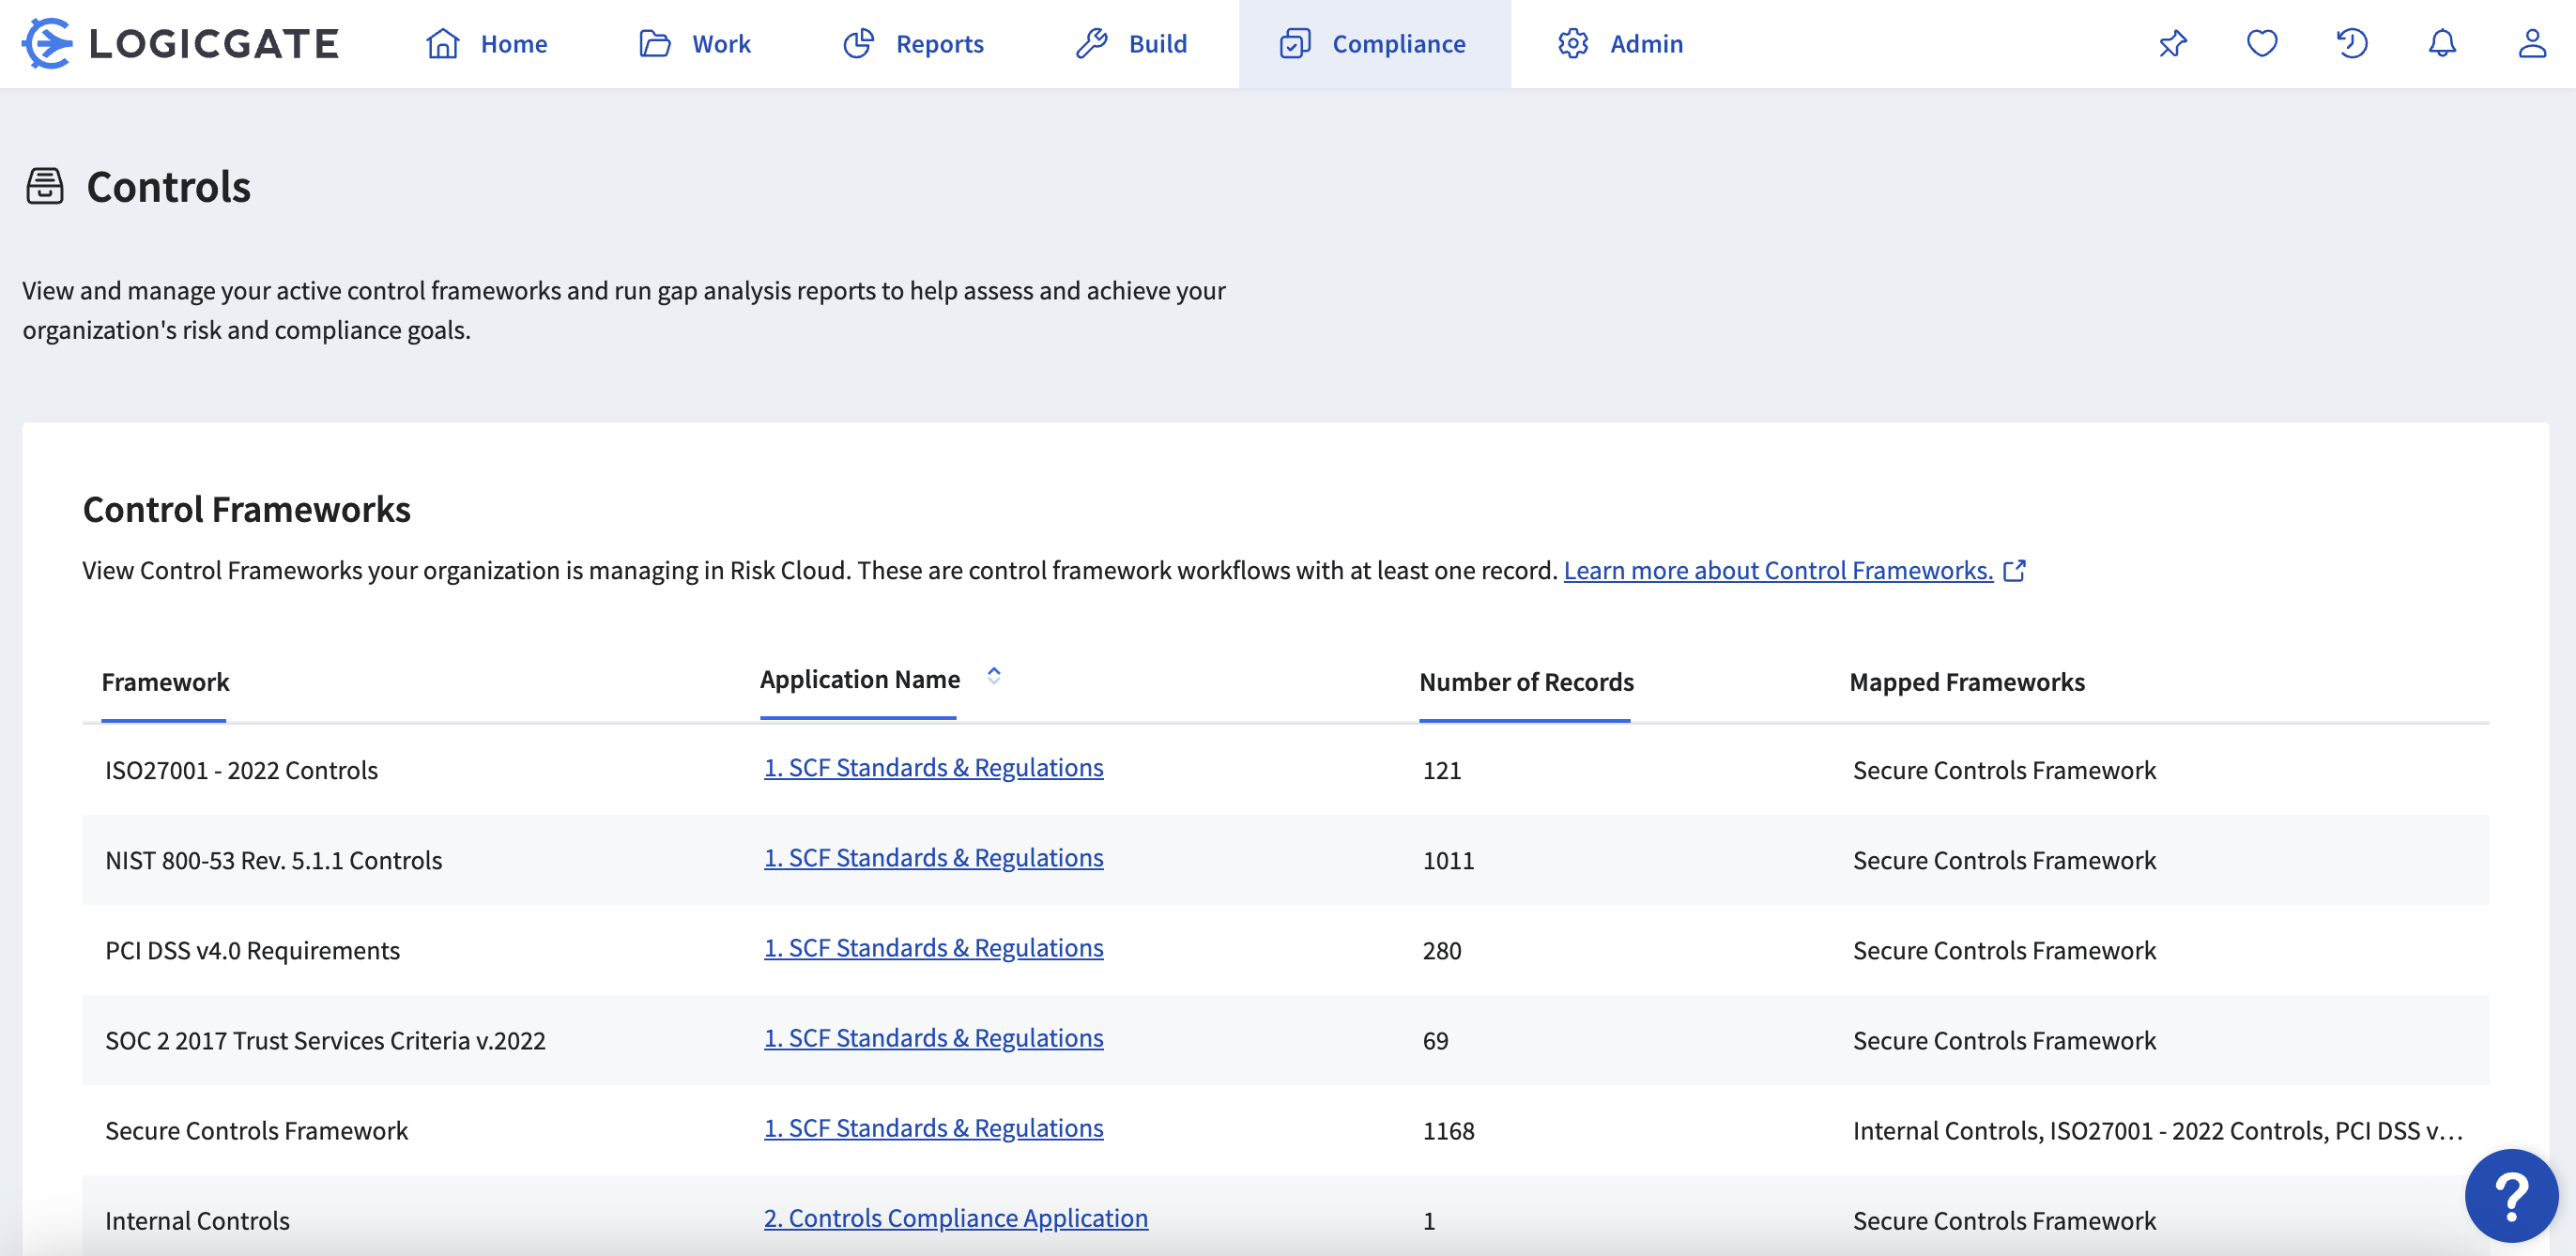Select SOC 2 2017 Trust Services Criteria cell

[325, 1040]
